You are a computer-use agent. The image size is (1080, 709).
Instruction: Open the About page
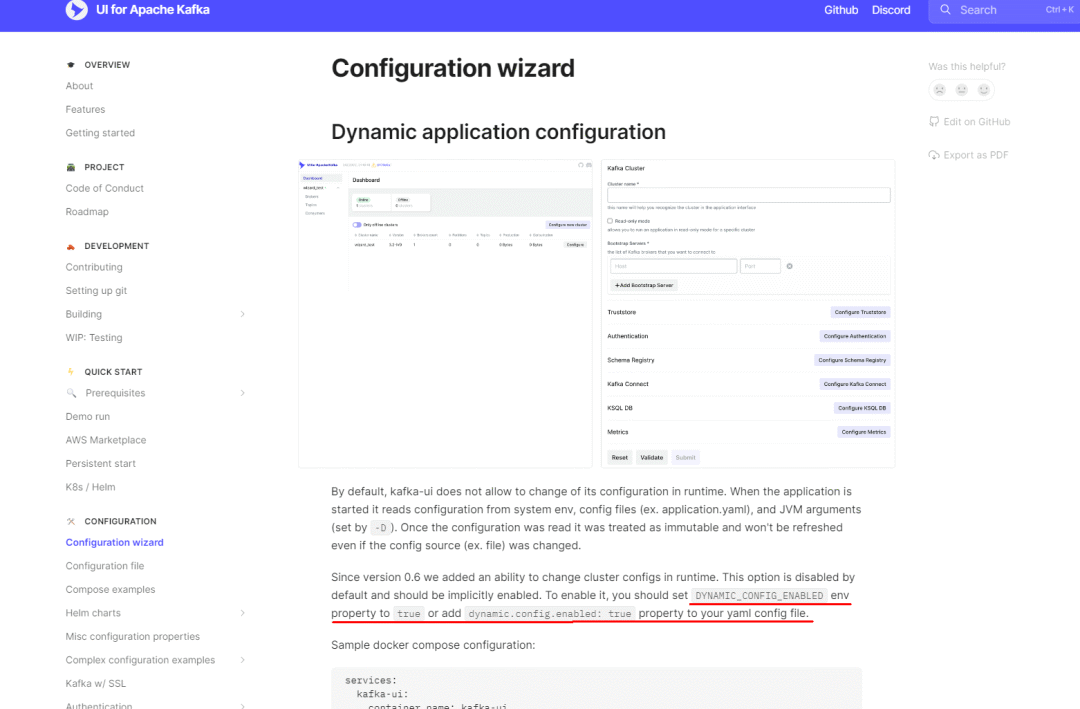79,86
